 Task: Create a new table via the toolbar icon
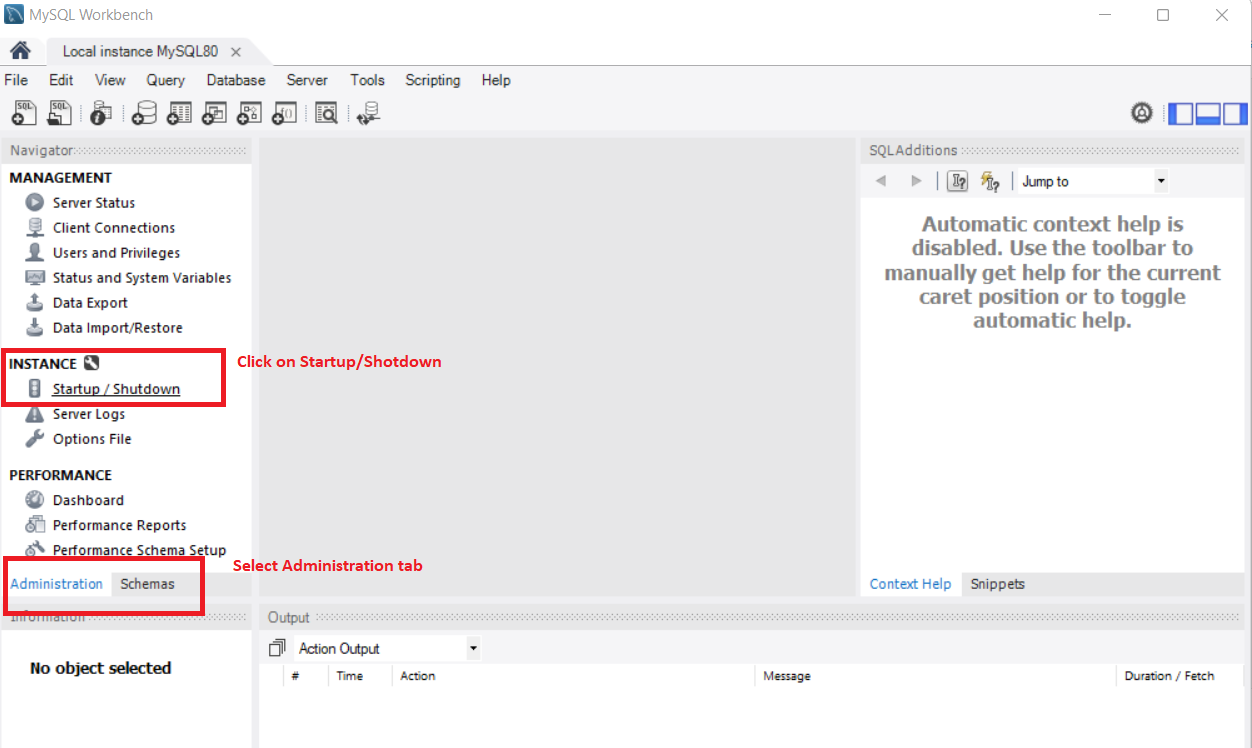(178, 113)
